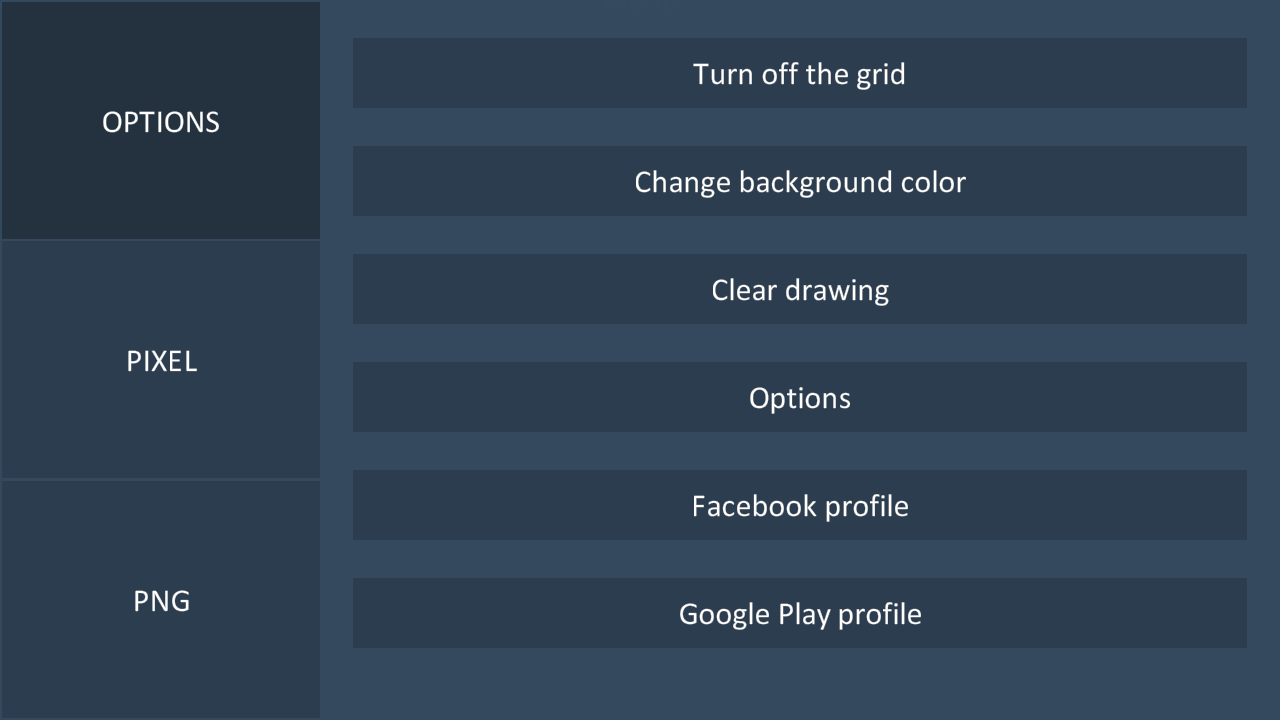Image resolution: width=1280 pixels, height=720 pixels.
Task: Click Change background color
Action: coord(799,181)
